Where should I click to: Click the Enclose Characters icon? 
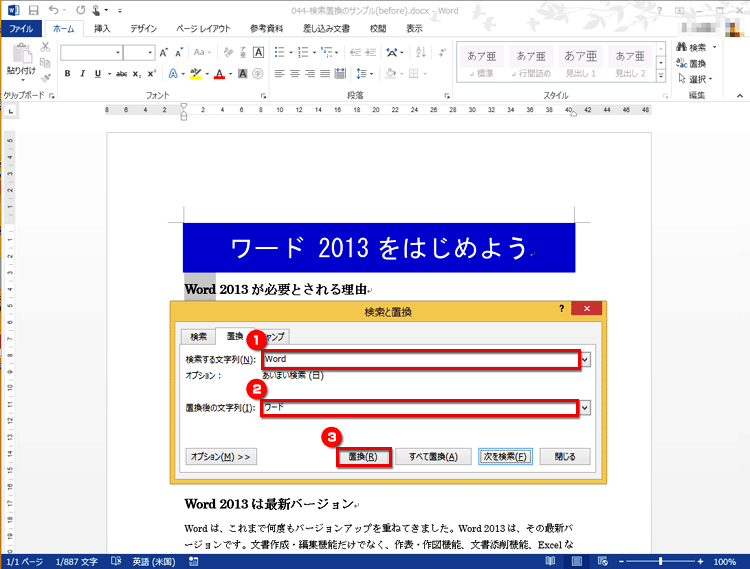pos(258,74)
